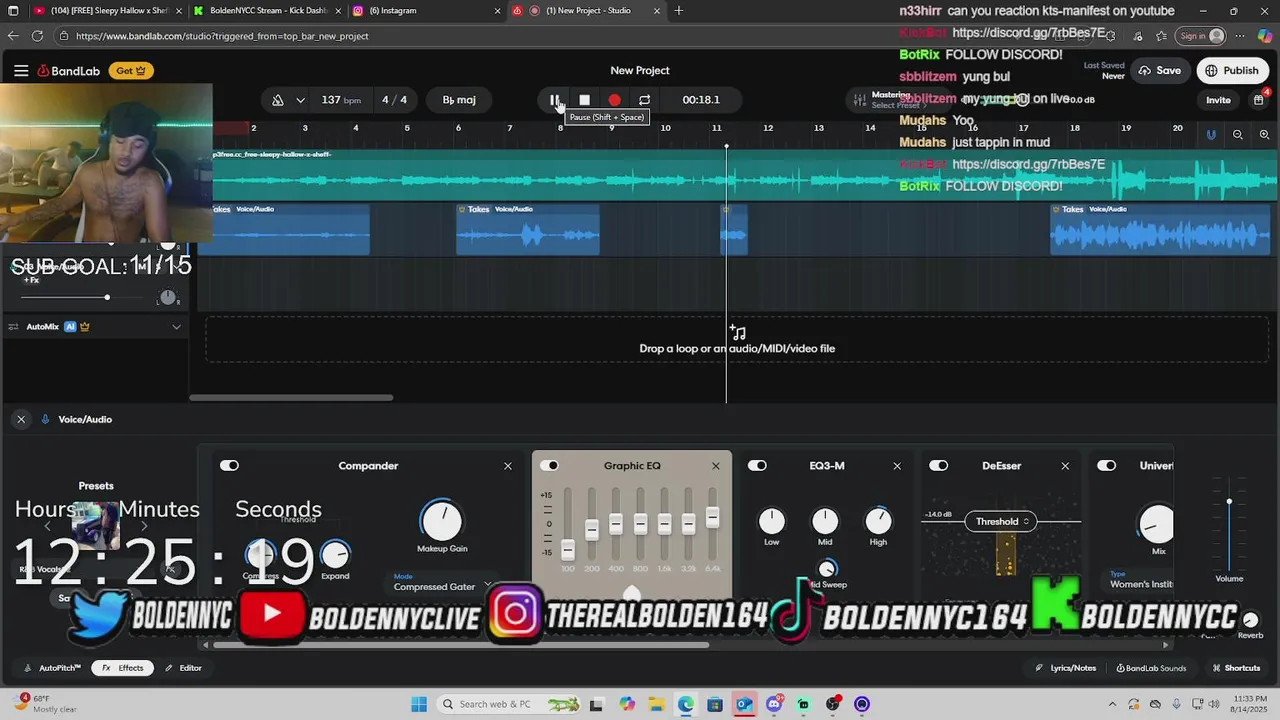The image size is (1280, 720).
Task: Open the B♭ maj key selector
Action: click(459, 100)
